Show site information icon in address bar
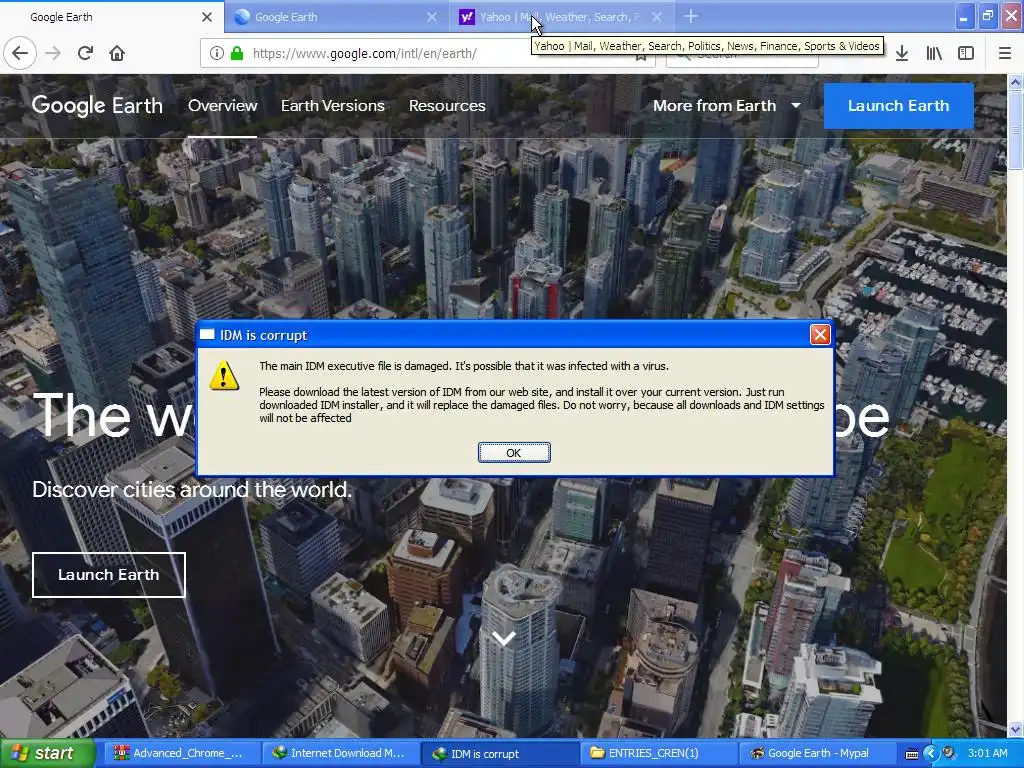Screen dimensions: 1024x768 click(217, 54)
